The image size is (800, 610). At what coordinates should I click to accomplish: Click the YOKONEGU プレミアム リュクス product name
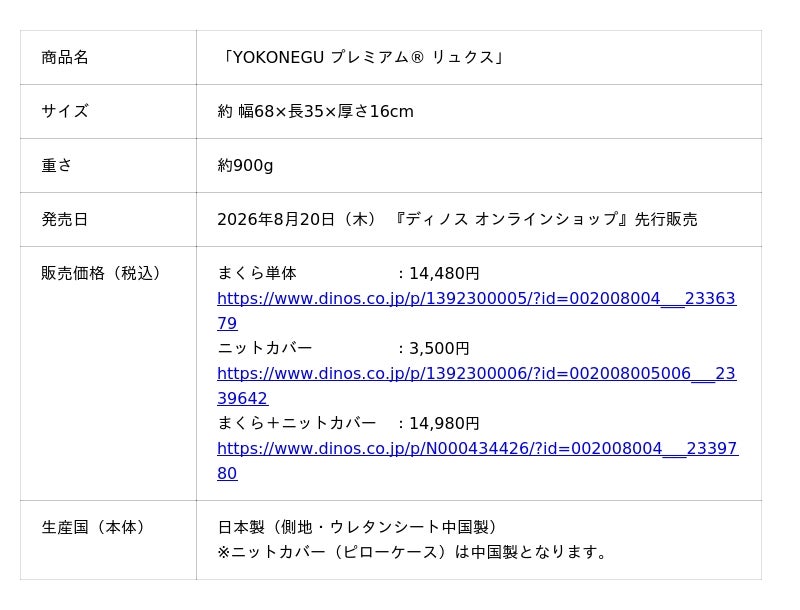tap(361, 57)
